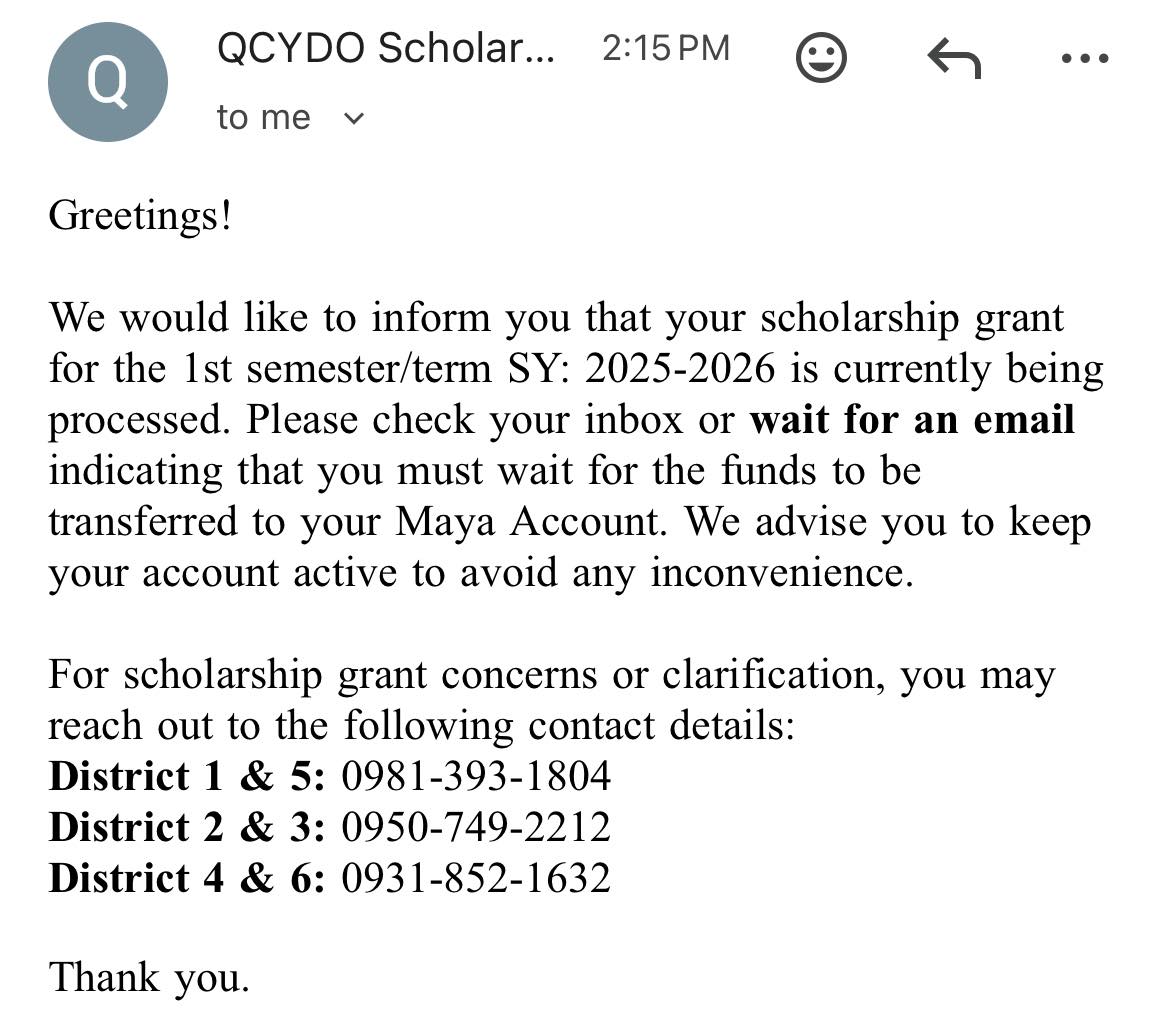Click the reply arrow icon
This screenshot has width=1170, height=1028.
pos(954,58)
